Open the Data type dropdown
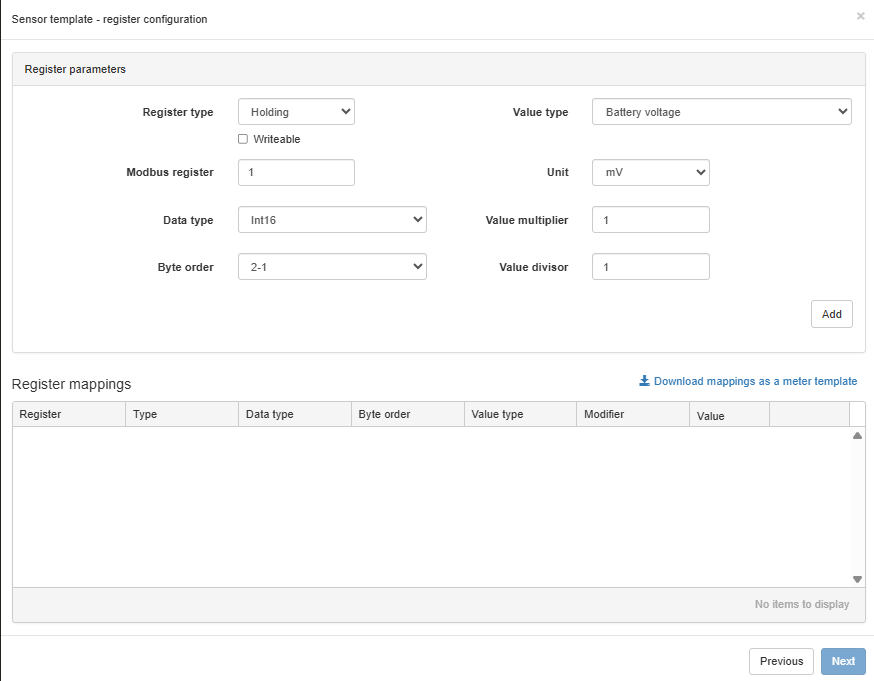The height and width of the screenshot is (681, 874). coord(332,220)
